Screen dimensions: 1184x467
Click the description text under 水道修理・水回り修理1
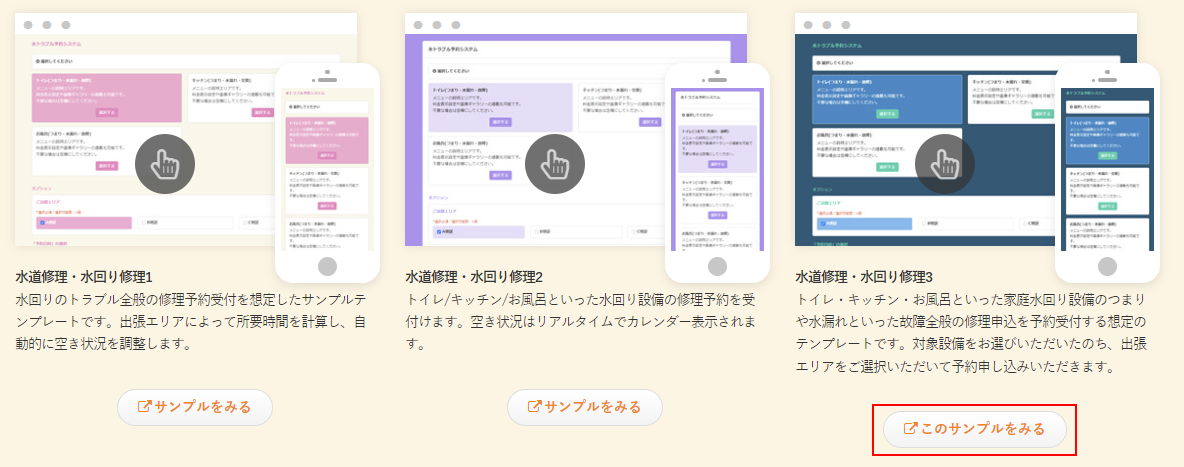pyautogui.click(x=190, y=321)
